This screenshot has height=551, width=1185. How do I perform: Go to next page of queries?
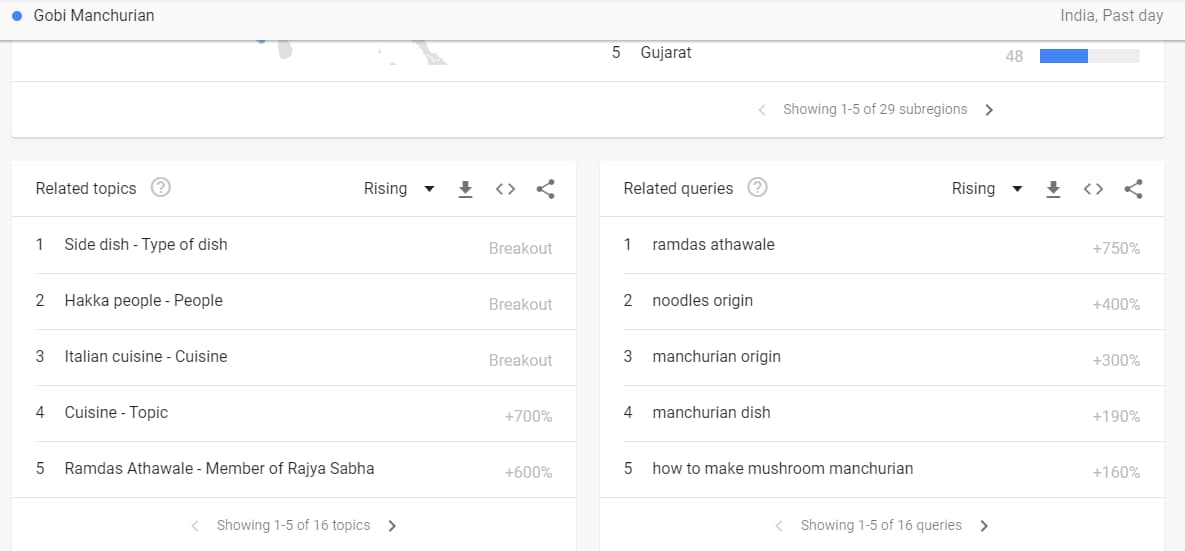click(x=984, y=525)
